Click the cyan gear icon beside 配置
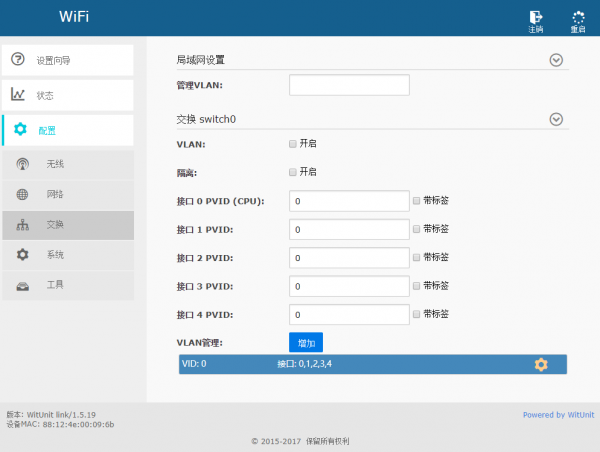This screenshot has height=452, width=600. (20, 129)
